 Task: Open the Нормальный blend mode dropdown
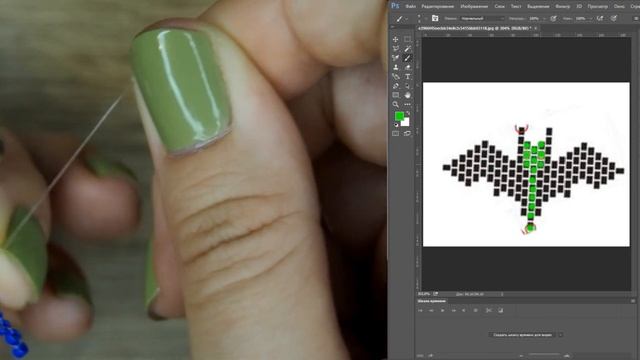pyautogui.click(x=482, y=18)
